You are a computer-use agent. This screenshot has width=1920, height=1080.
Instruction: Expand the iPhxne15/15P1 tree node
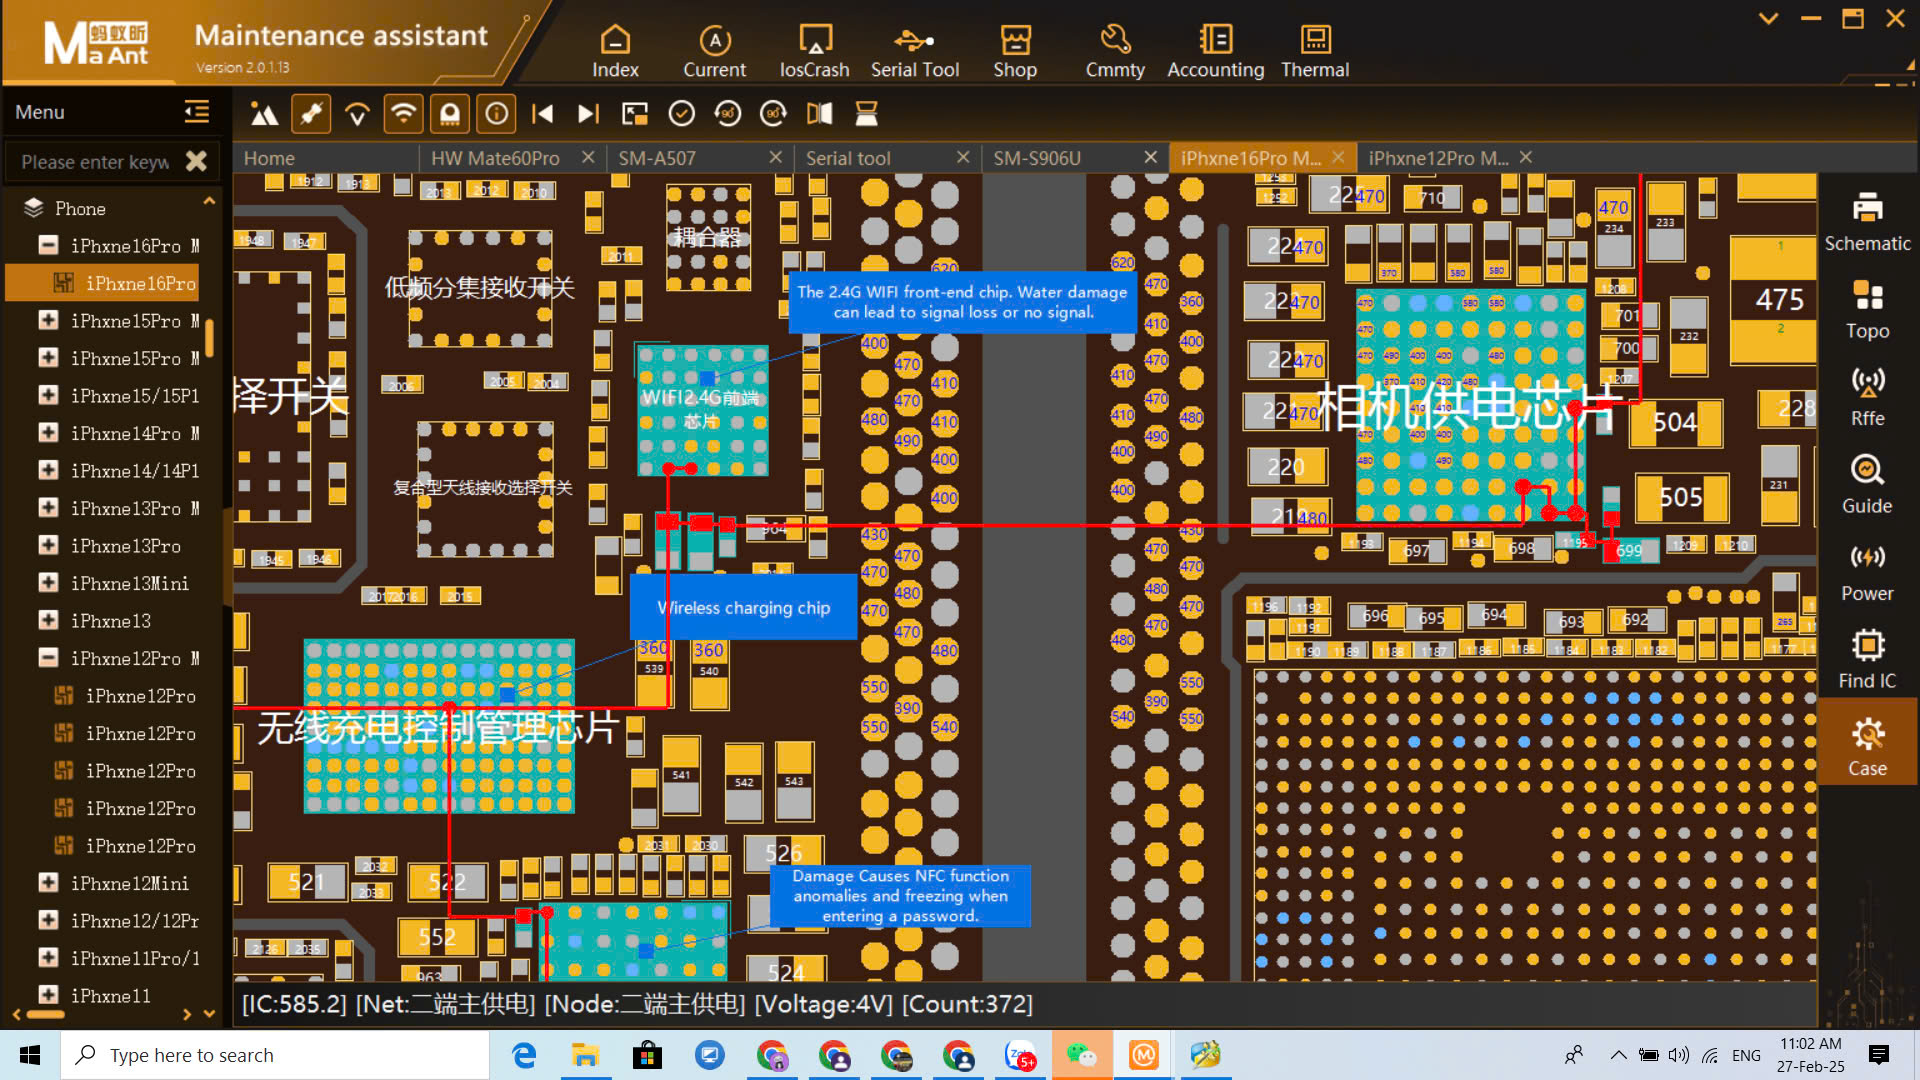pos(47,395)
